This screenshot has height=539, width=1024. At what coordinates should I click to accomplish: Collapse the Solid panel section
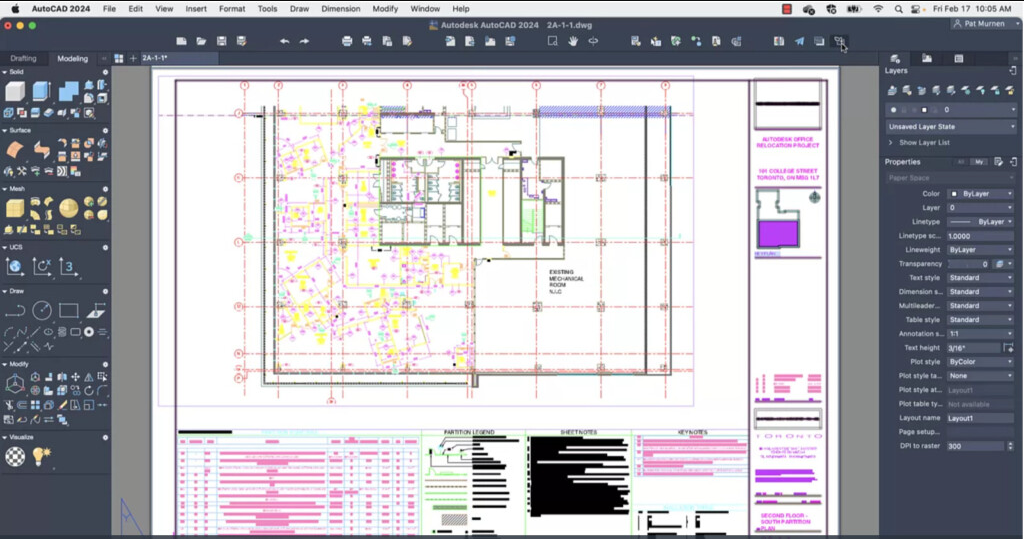5,72
